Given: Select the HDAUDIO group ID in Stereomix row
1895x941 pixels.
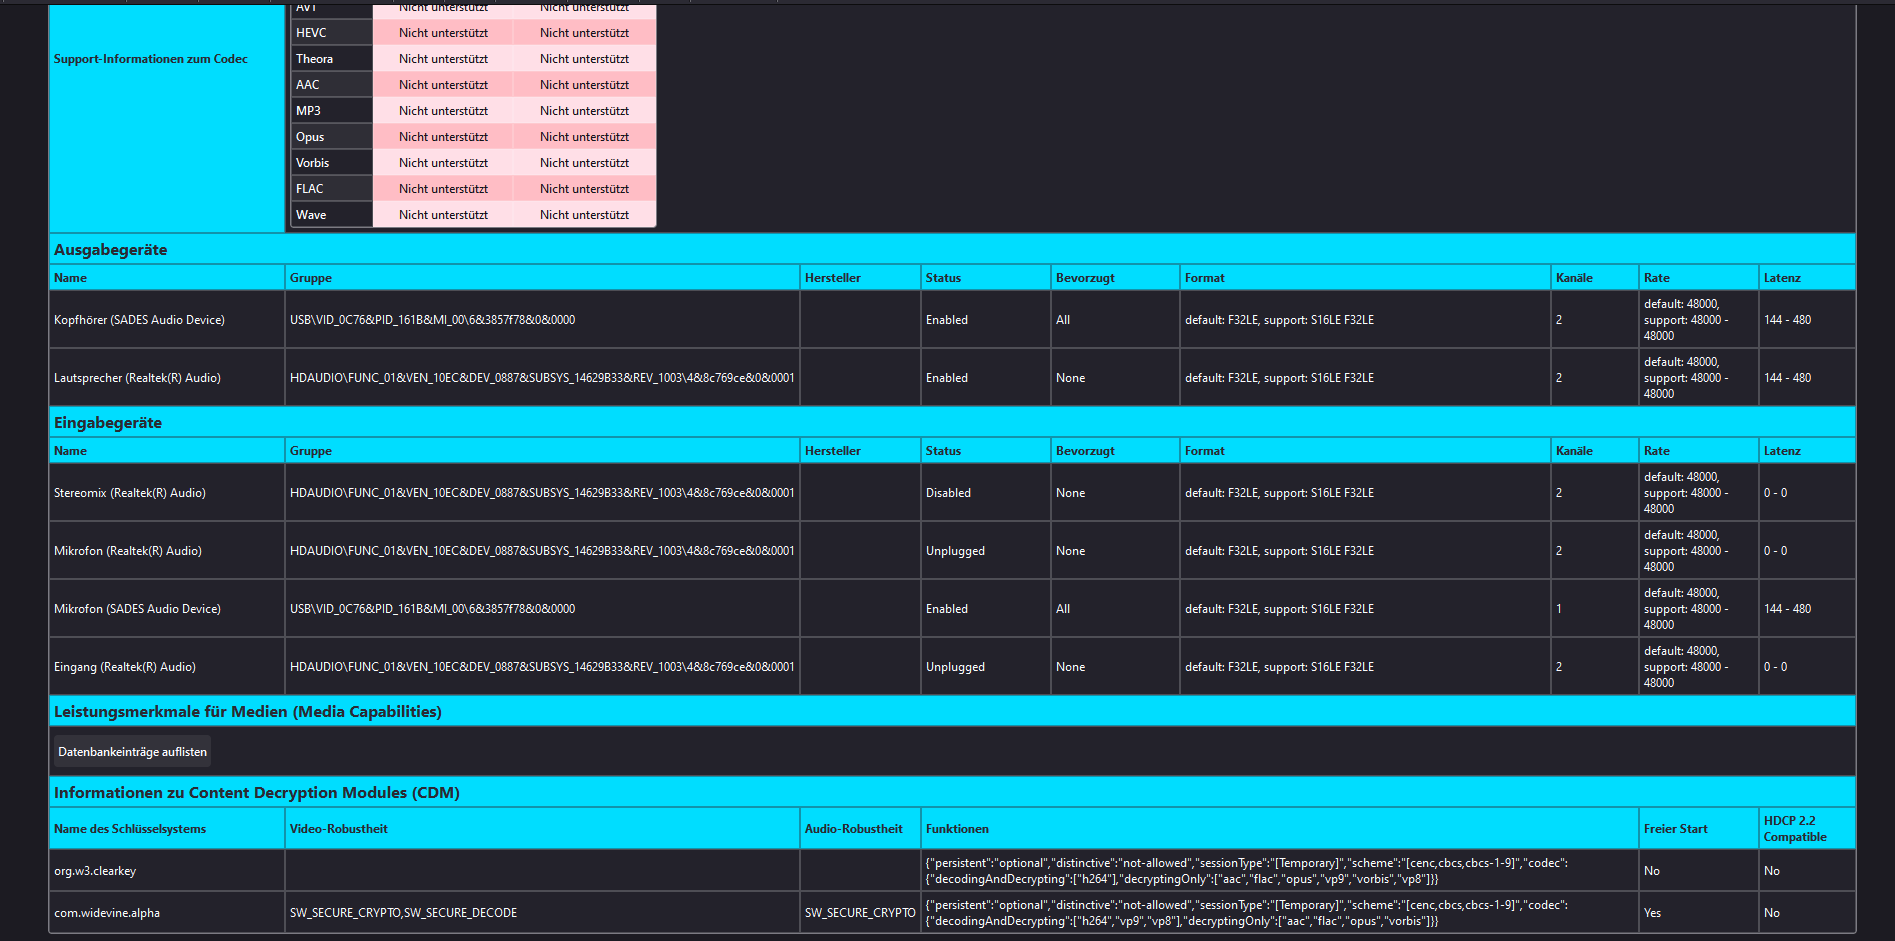Looking at the screenshot, I should (542, 493).
